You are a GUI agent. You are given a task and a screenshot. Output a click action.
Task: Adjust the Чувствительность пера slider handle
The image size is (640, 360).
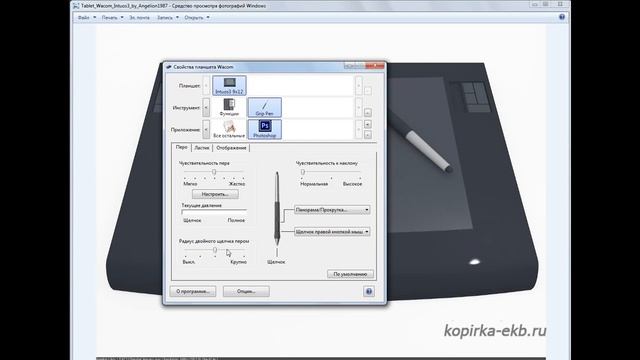click(x=214, y=172)
